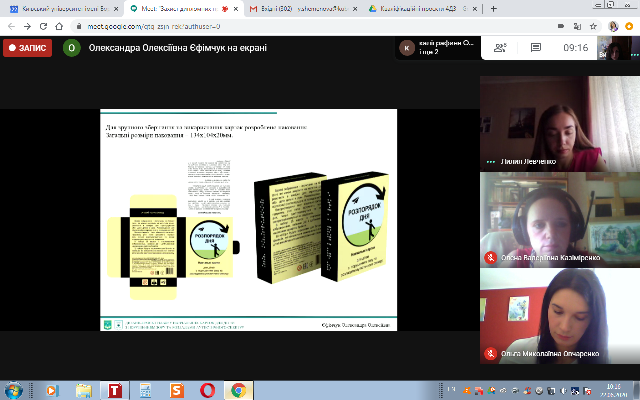This screenshot has height=400, width=640.
Task: Open the camera permission icon in address bar
Action: (561, 27)
